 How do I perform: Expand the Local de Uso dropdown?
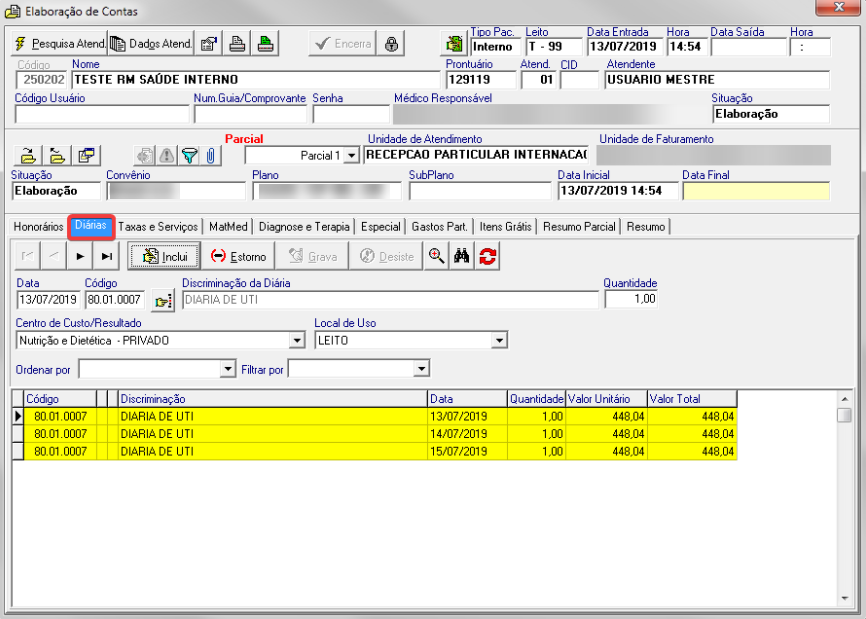pyautogui.click(x=499, y=340)
